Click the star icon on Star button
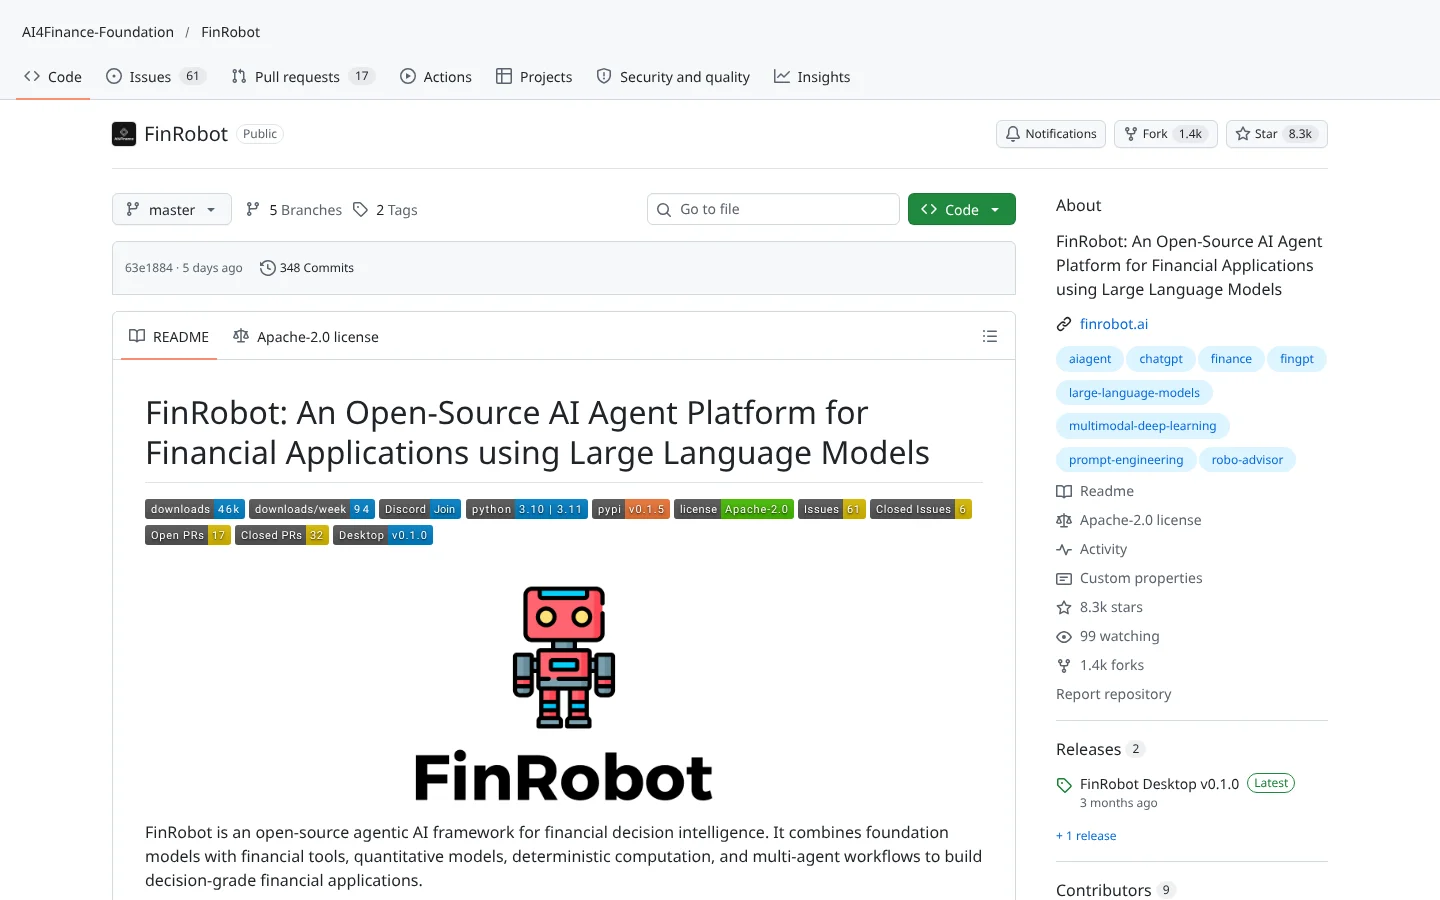Viewport: 1440px width, 900px height. tap(1243, 134)
